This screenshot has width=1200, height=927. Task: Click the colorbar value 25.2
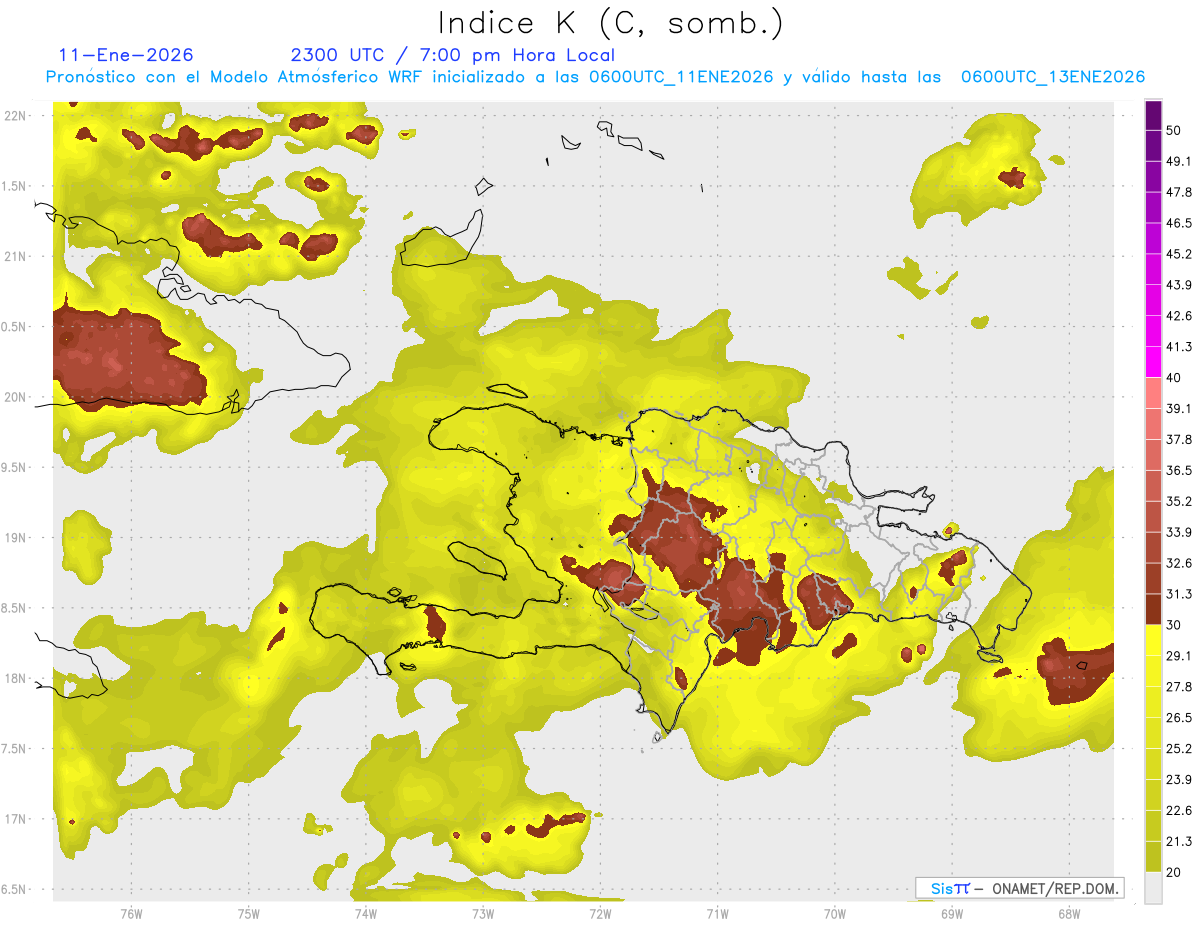pos(1180,749)
